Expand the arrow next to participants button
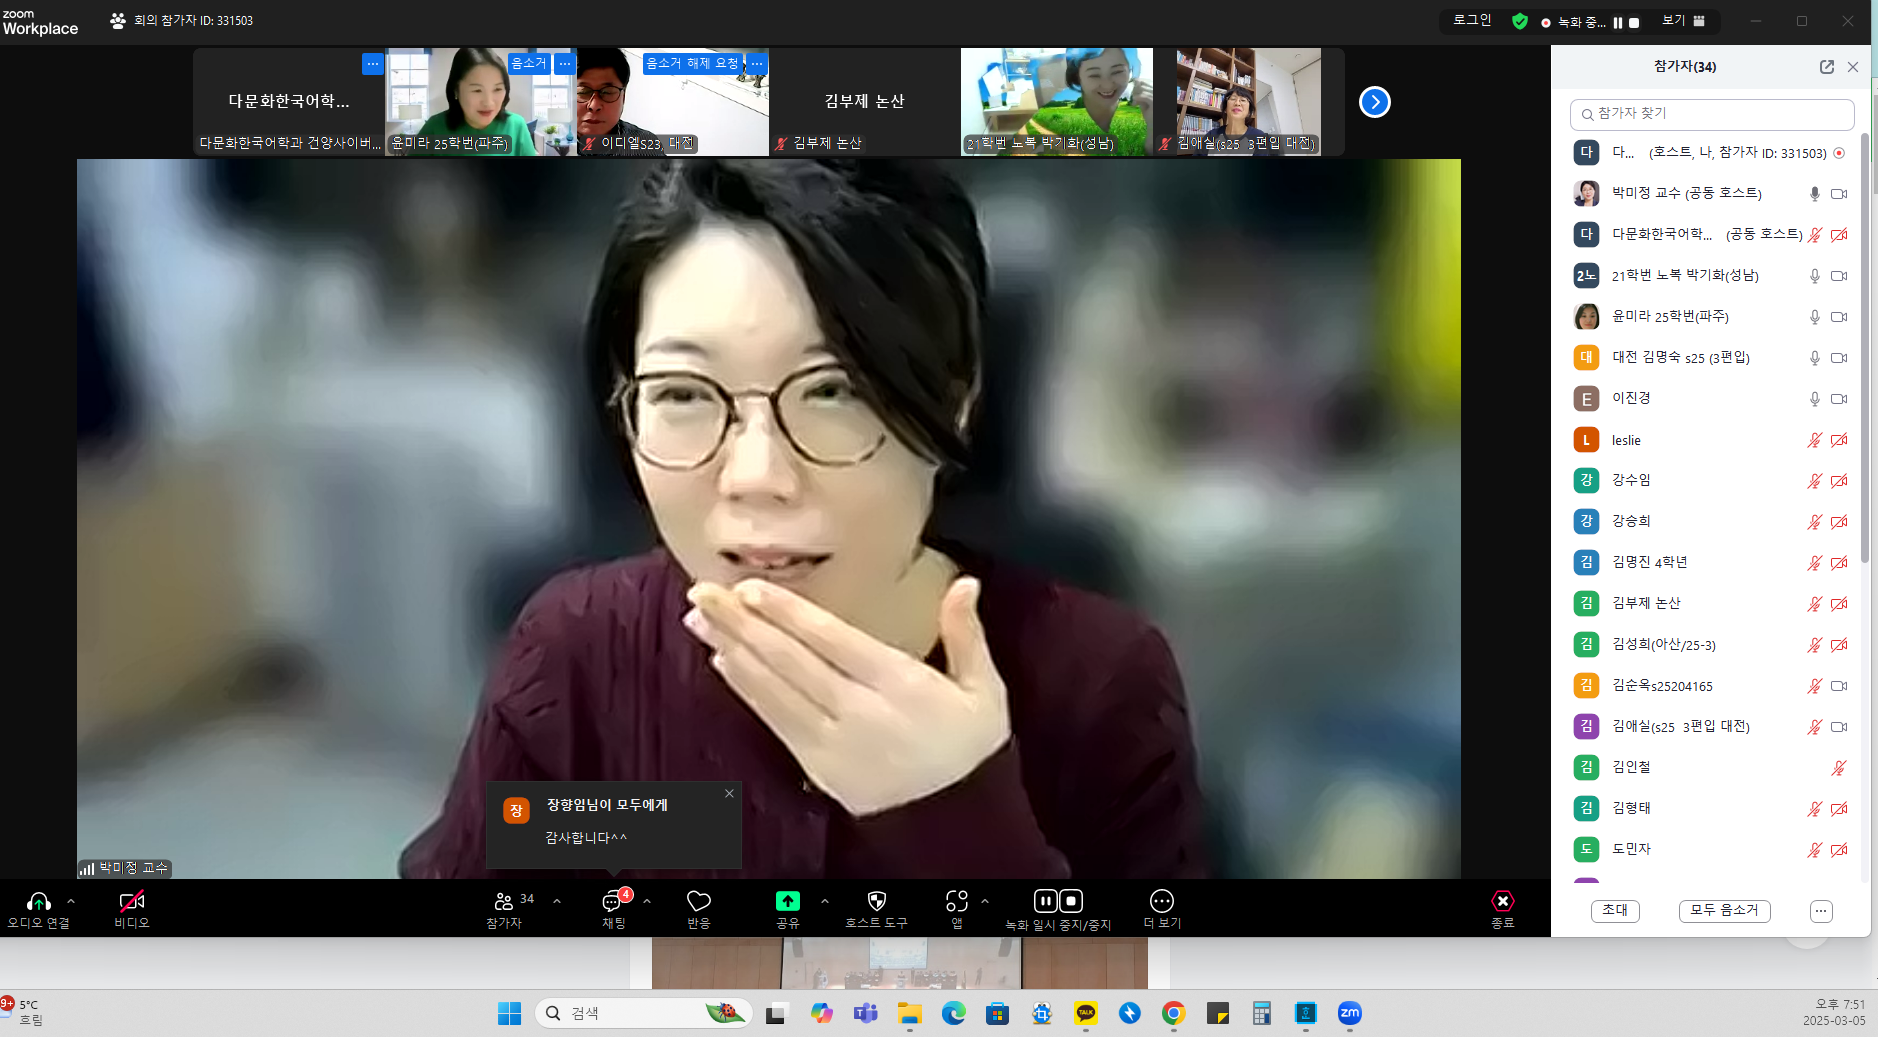The width and height of the screenshot is (1878, 1037). pos(557,901)
